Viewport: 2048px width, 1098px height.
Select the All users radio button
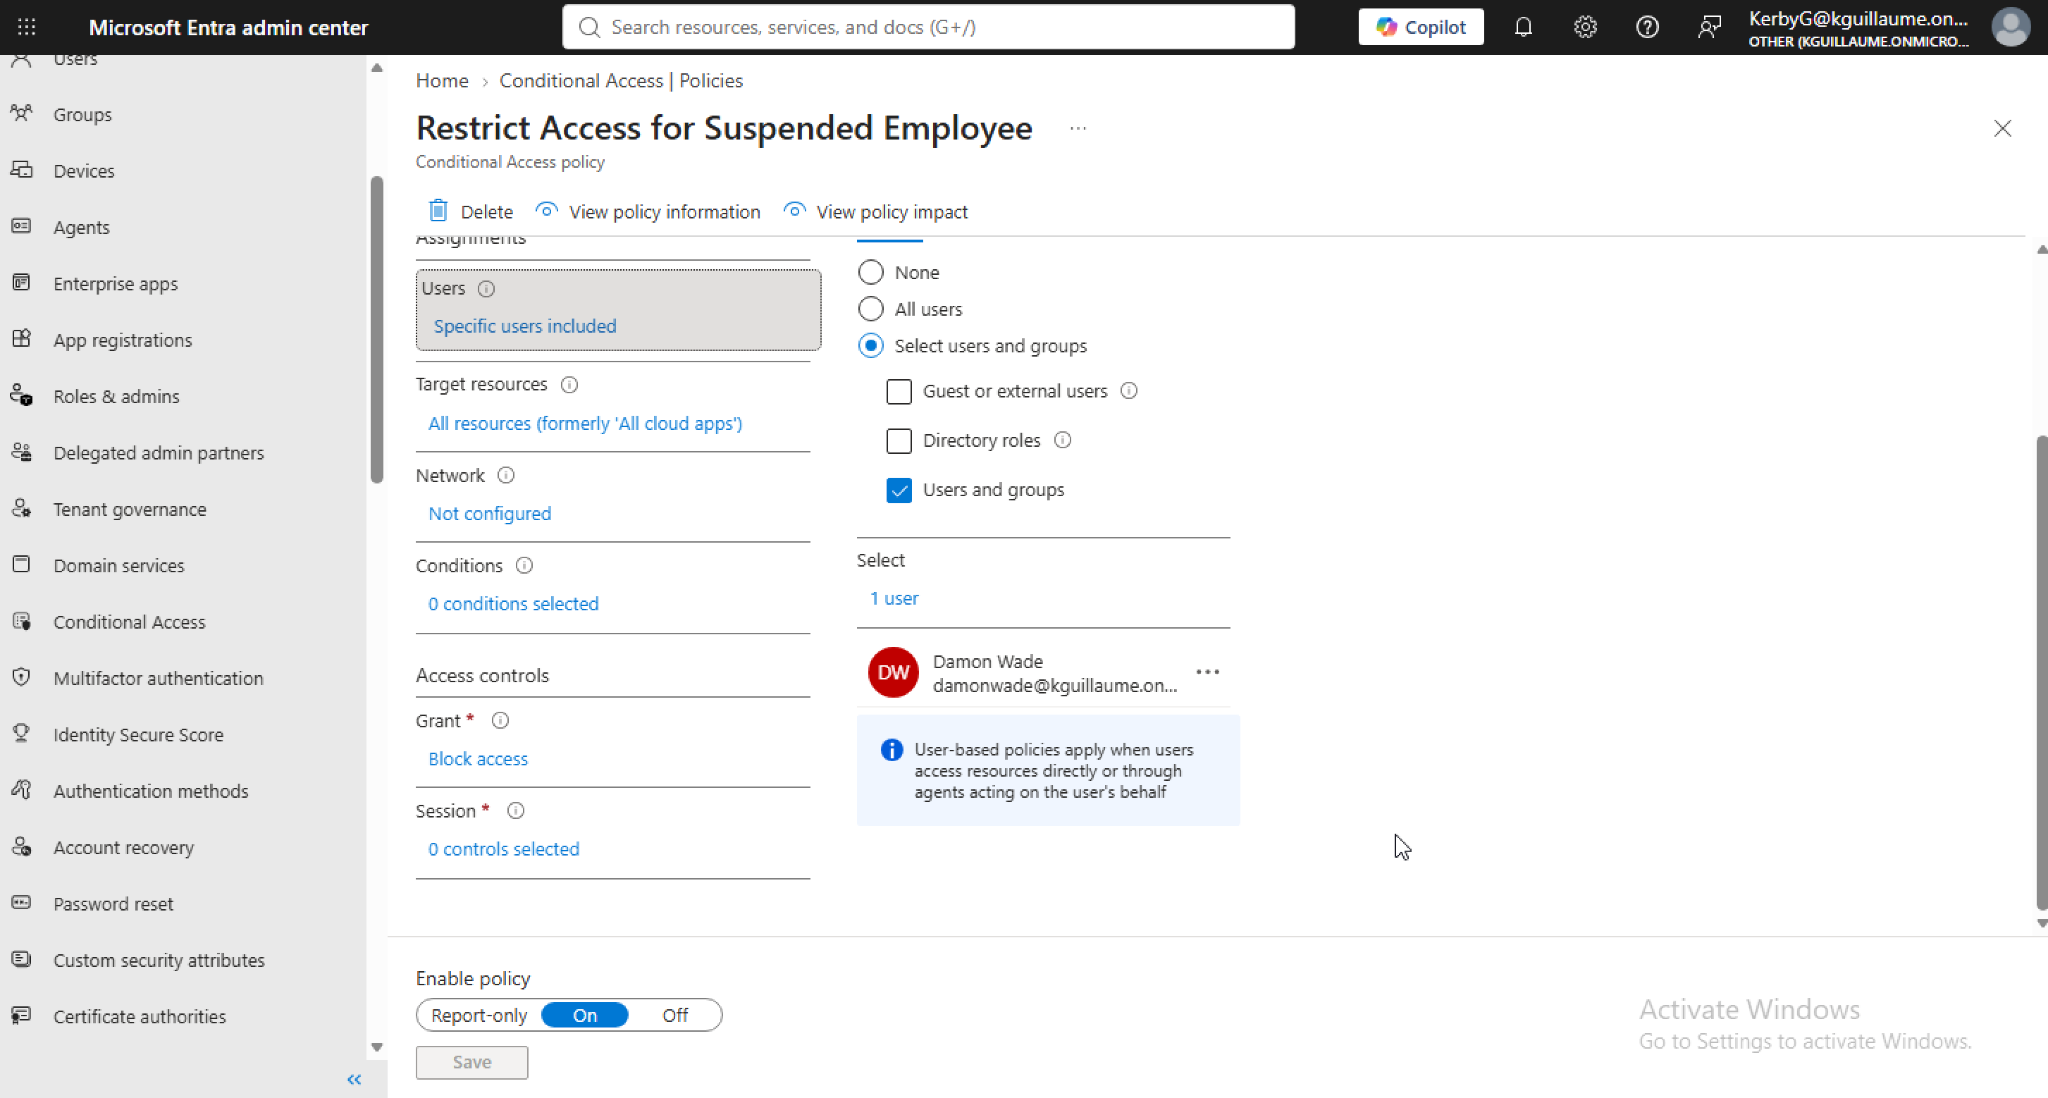click(871, 309)
